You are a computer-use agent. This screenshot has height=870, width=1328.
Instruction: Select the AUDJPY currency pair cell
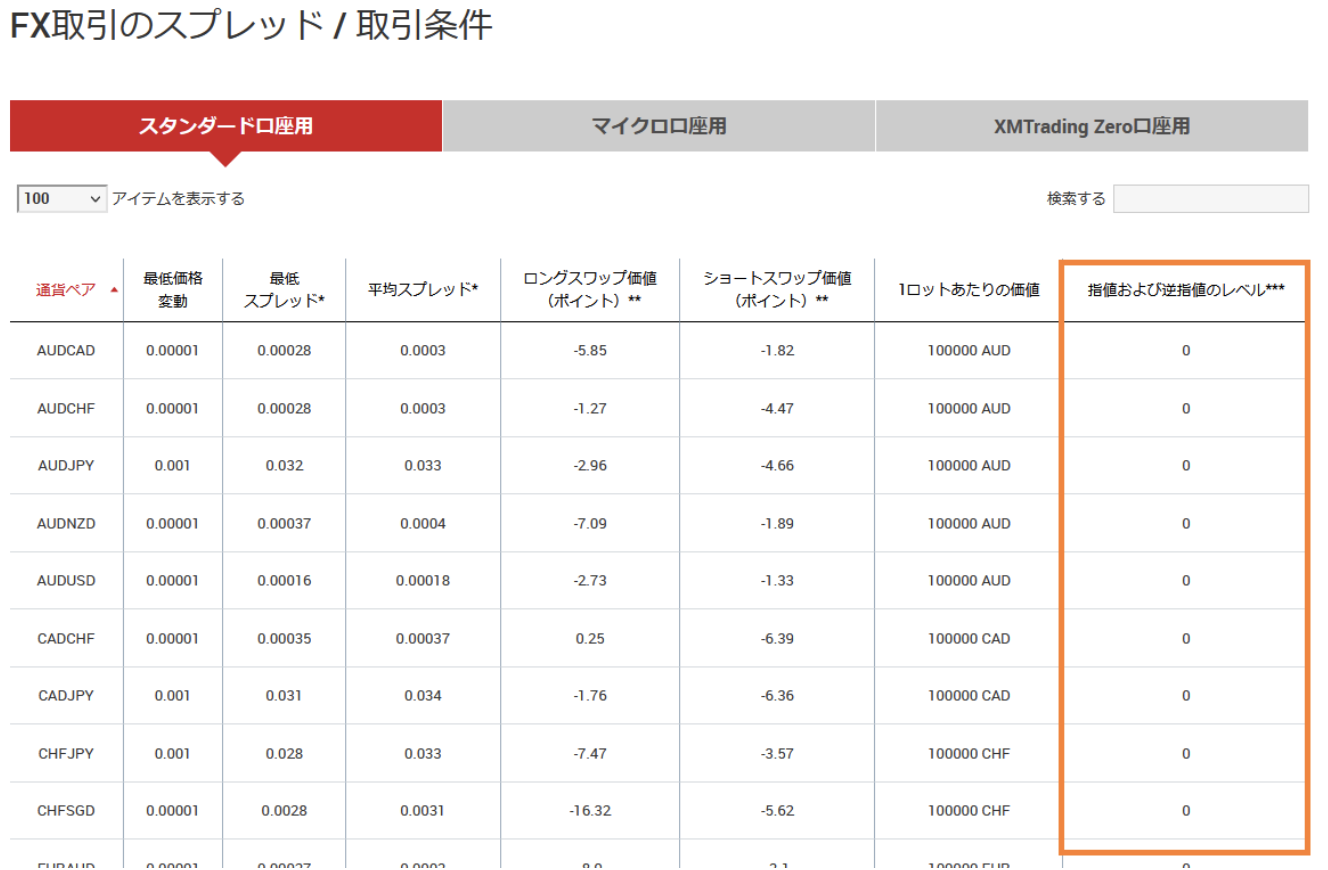66,466
